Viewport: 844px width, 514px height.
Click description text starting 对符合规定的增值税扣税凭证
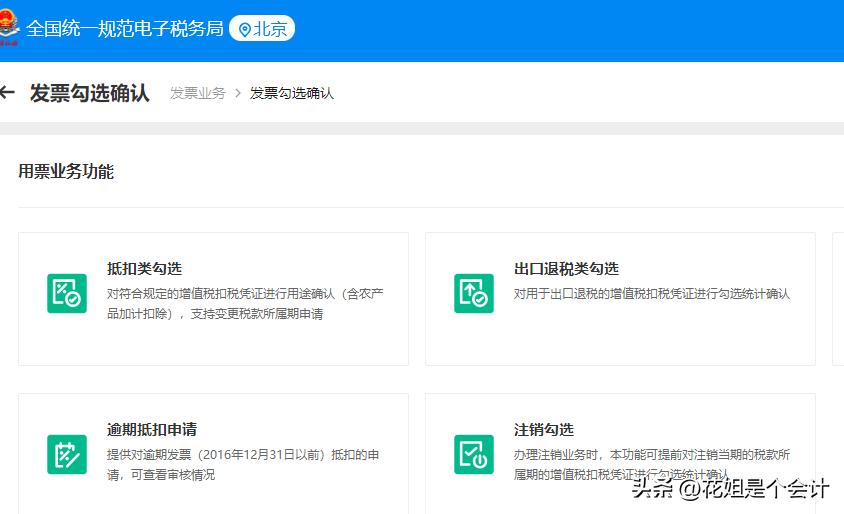click(x=245, y=304)
